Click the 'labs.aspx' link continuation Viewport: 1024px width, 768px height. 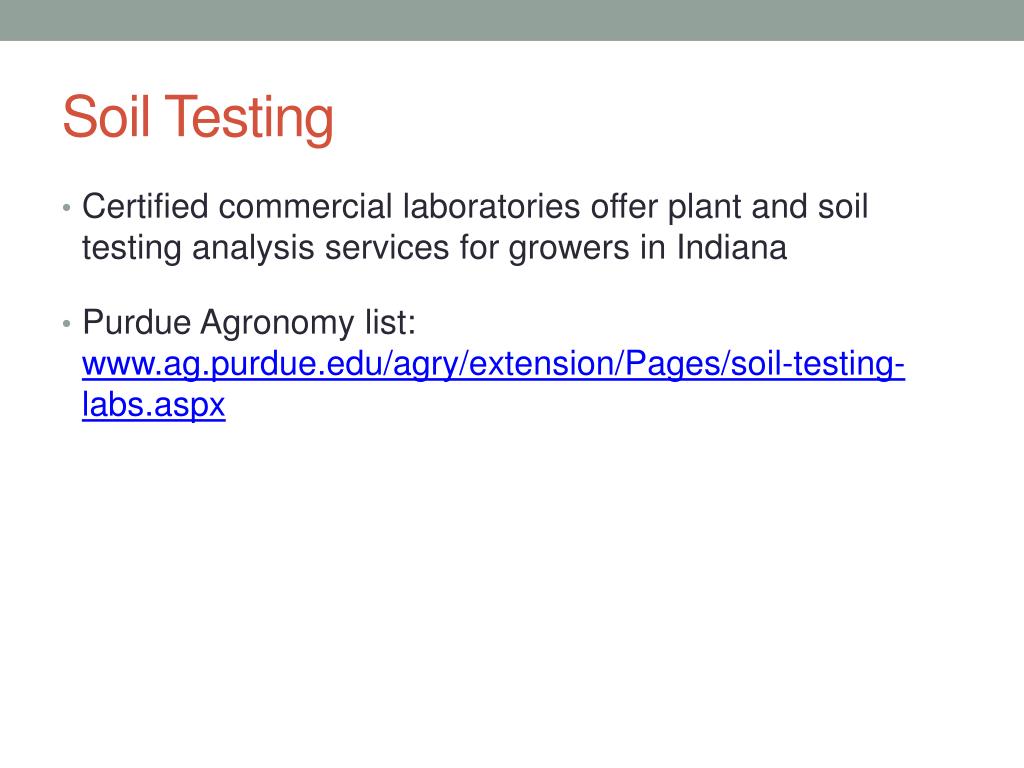[153, 405]
